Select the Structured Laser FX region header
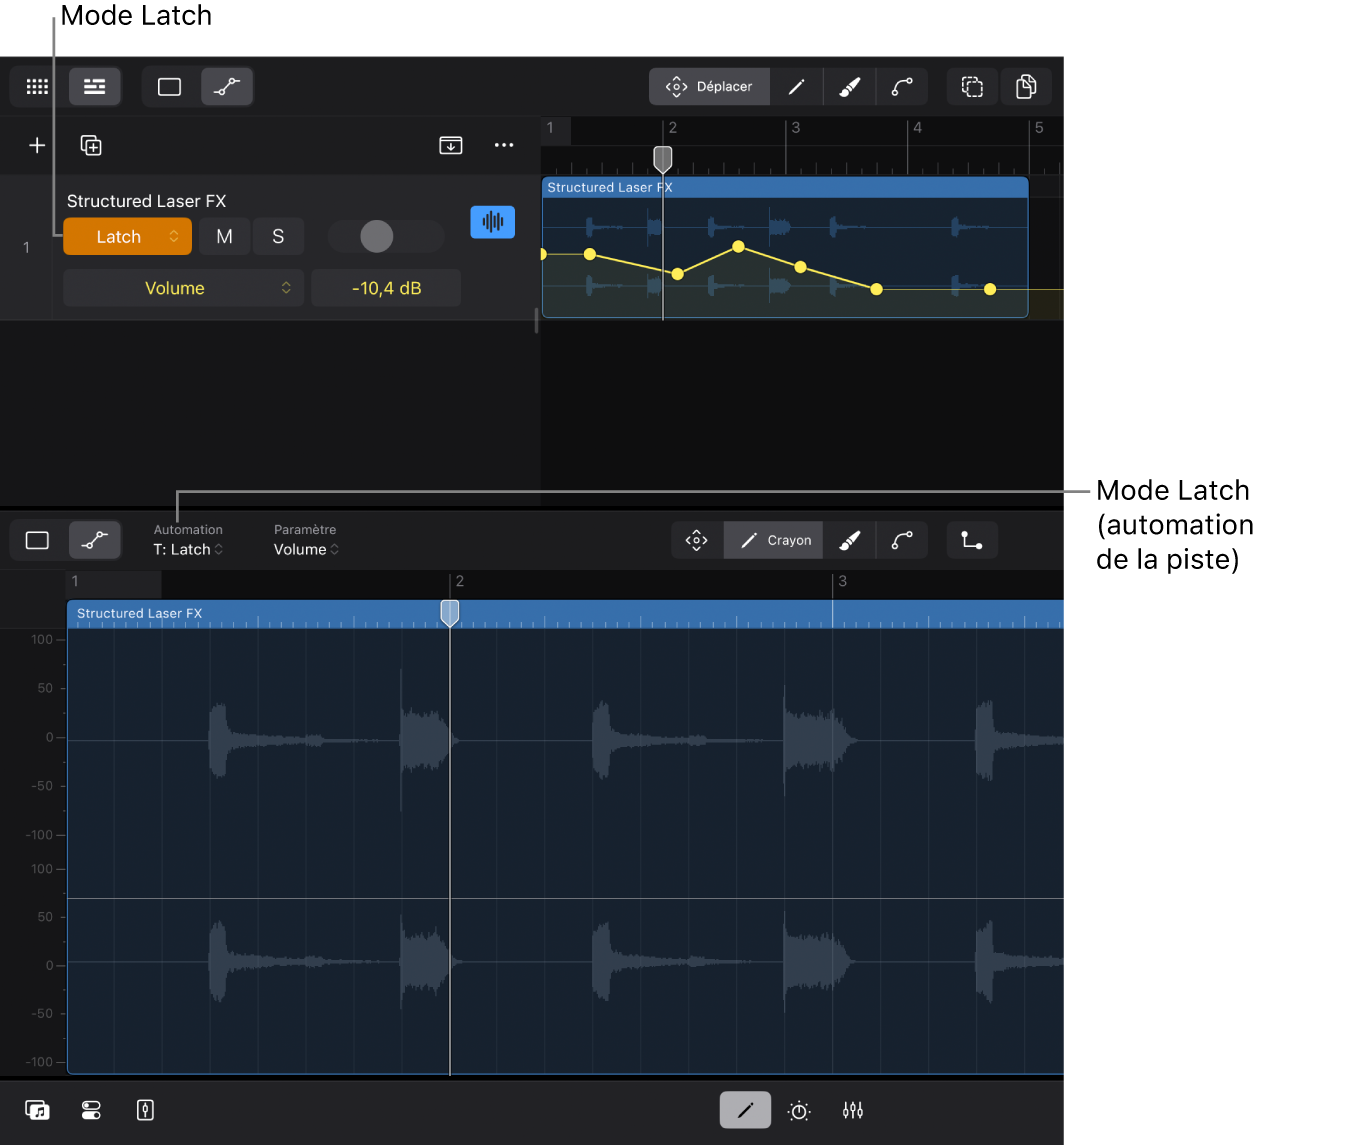Viewport: 1359px width, 1146px height. click(x=785, y=187)
